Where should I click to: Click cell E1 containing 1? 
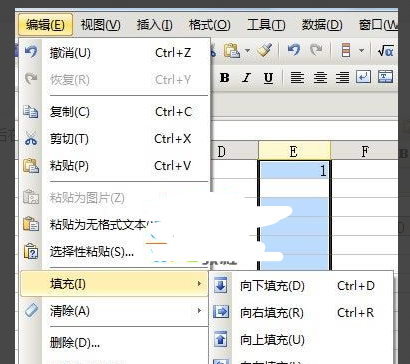point(294,170)
